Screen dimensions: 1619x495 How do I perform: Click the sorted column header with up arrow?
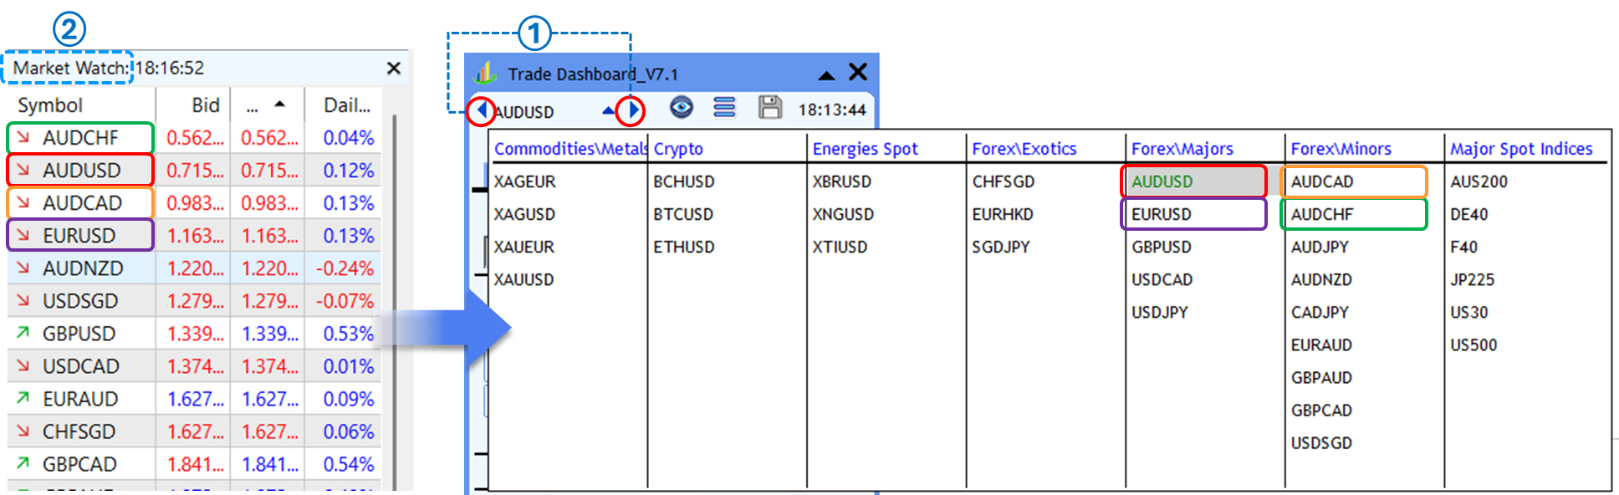tap(267, 105)
